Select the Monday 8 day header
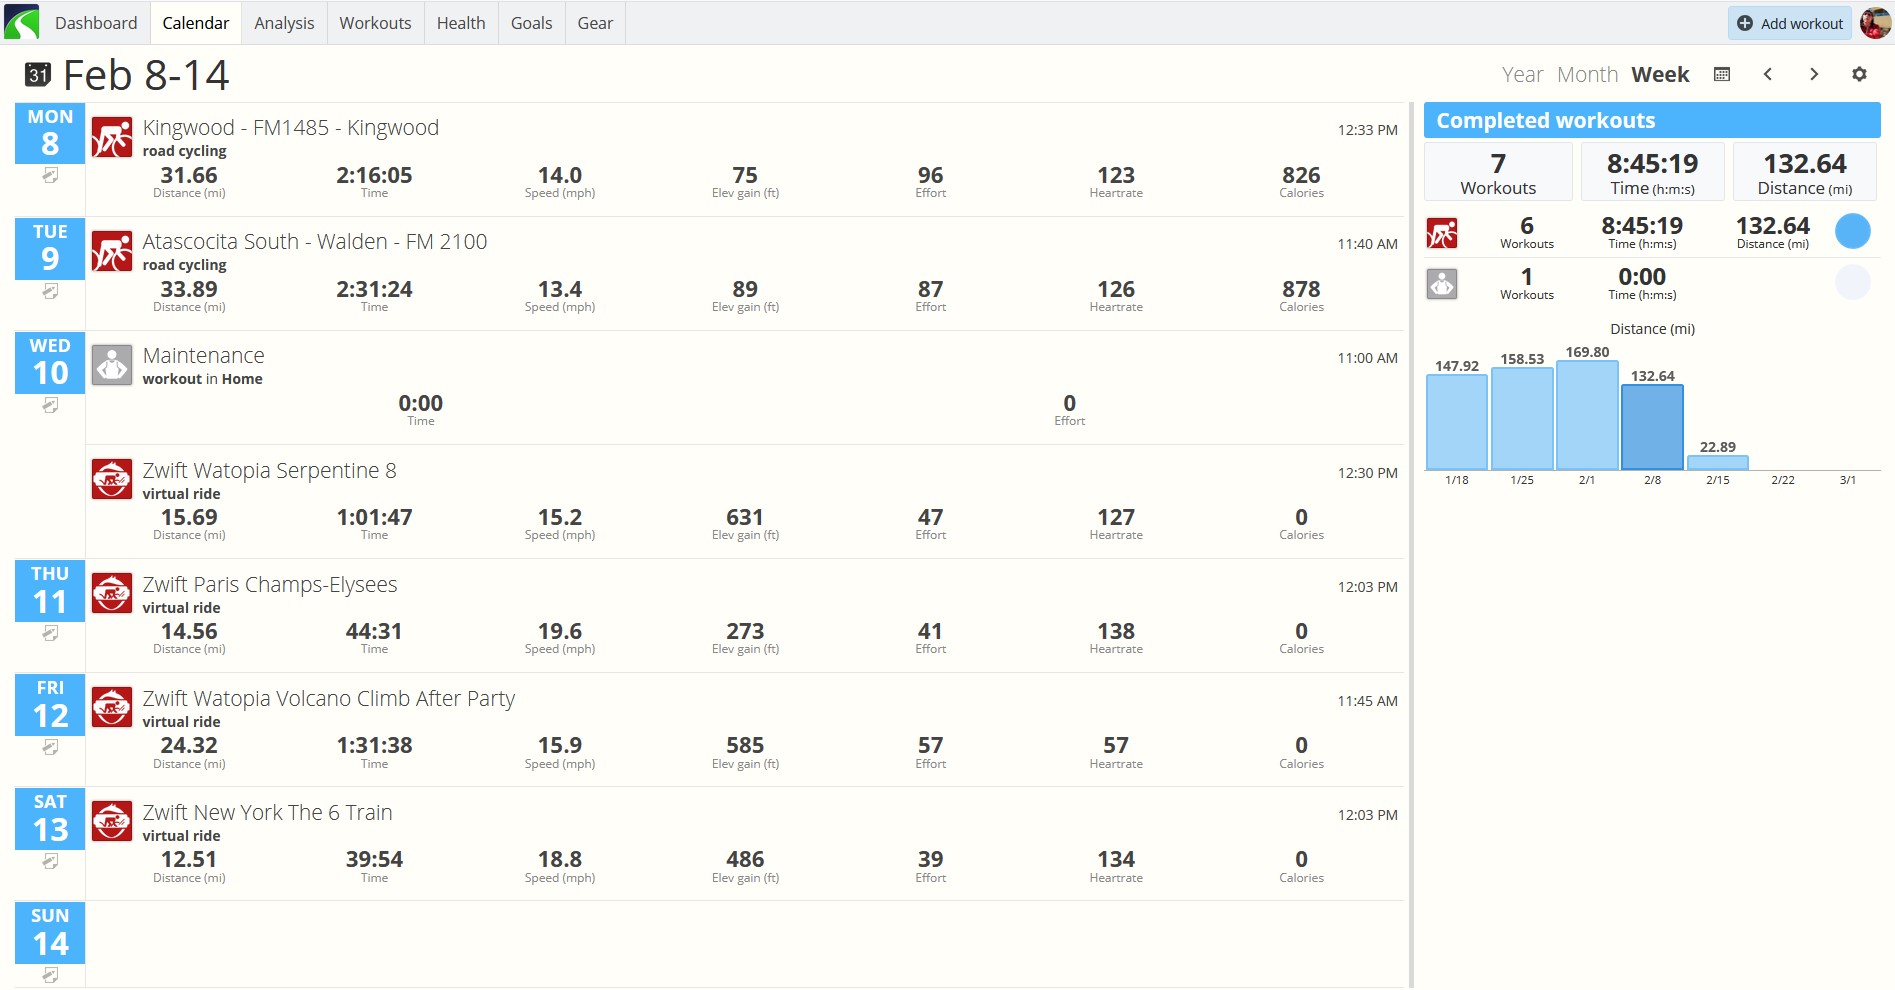The width and height of the screenshot is (1895, 990). (x=50, y=134)
